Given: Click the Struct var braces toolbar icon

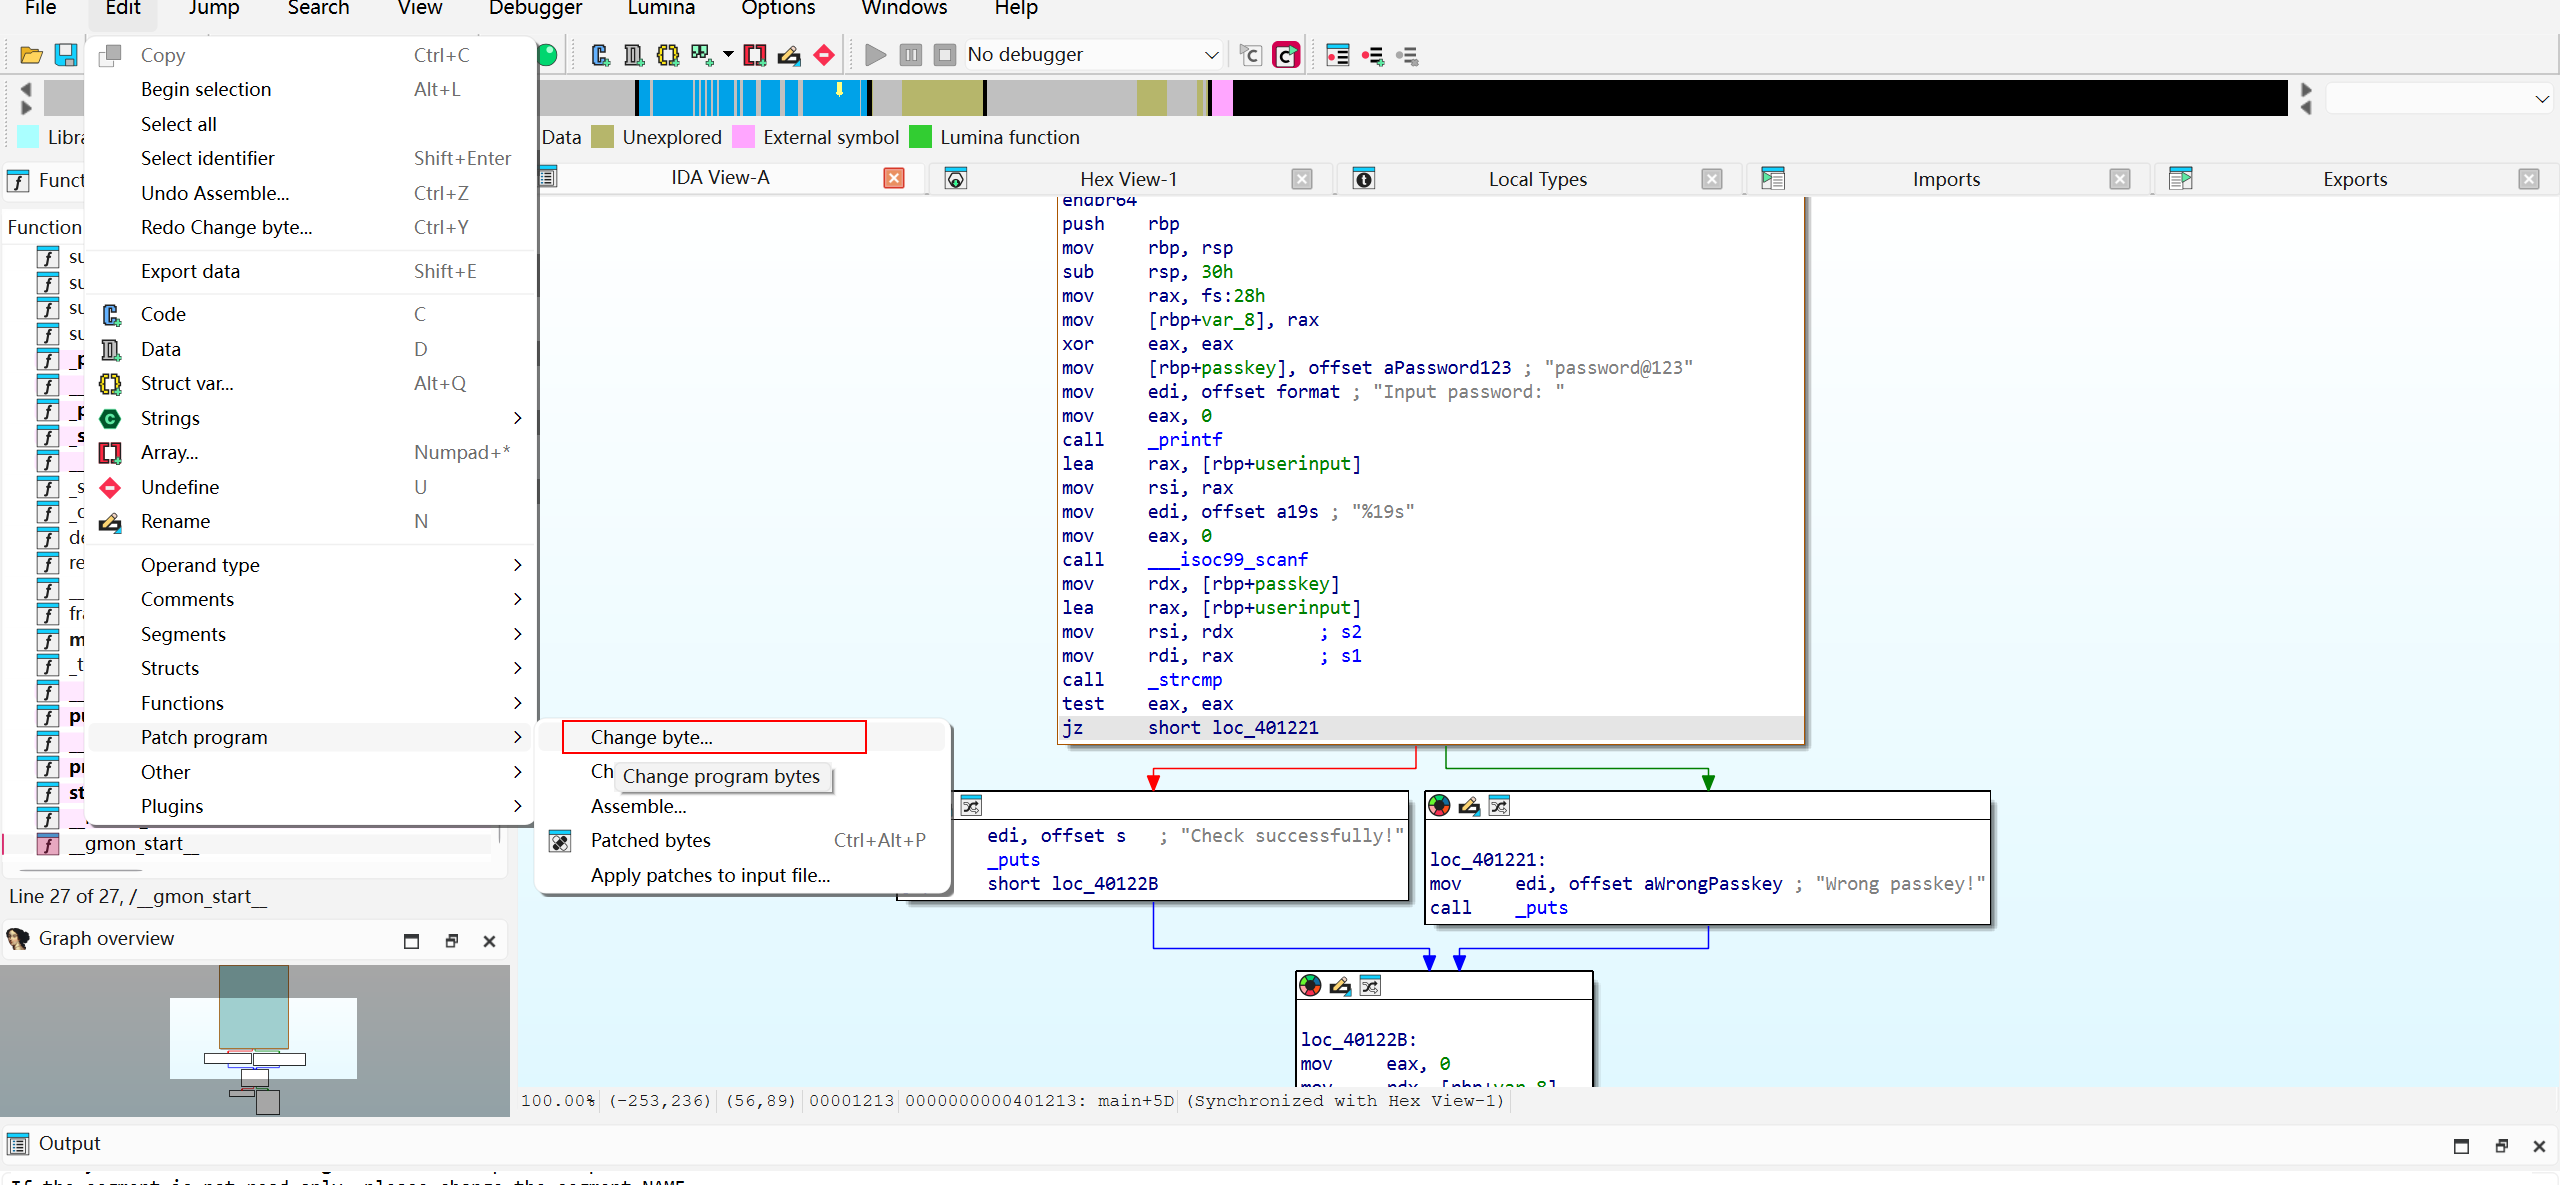Looking at the screenshot, I should 668,55.
